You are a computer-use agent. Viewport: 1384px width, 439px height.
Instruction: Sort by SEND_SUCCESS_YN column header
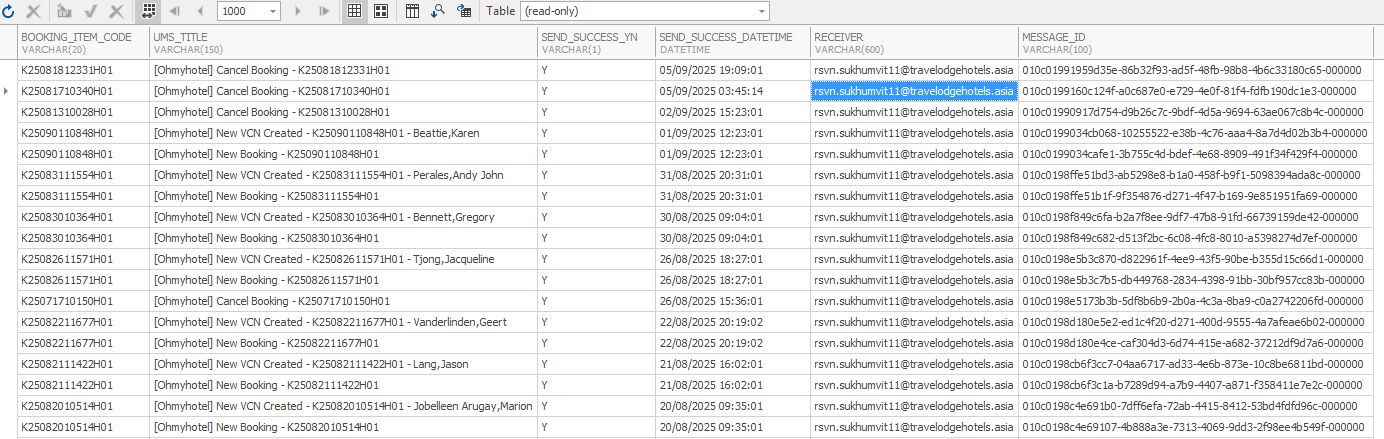597,42
